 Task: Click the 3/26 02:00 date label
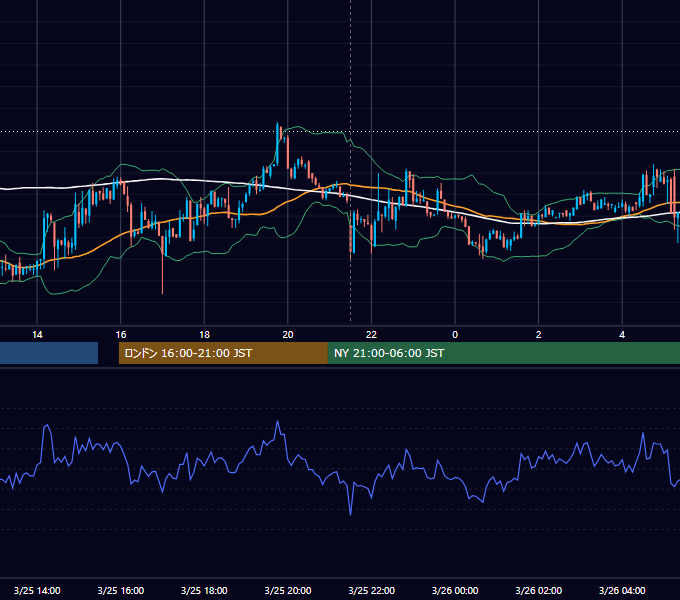click(538, 590)
